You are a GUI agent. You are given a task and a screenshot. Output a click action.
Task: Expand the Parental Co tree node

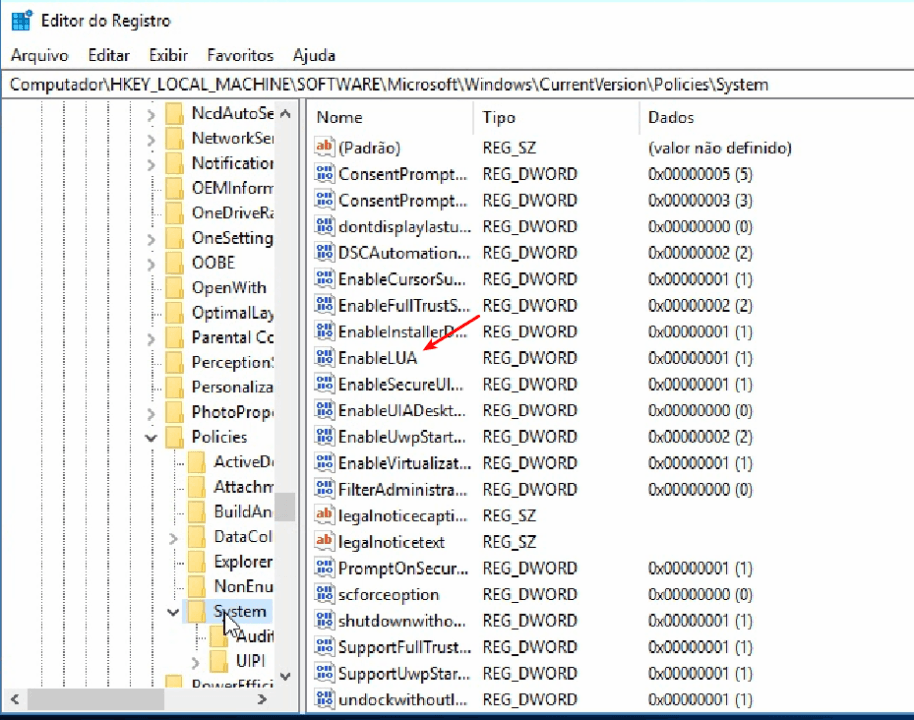tap(151, 339)
